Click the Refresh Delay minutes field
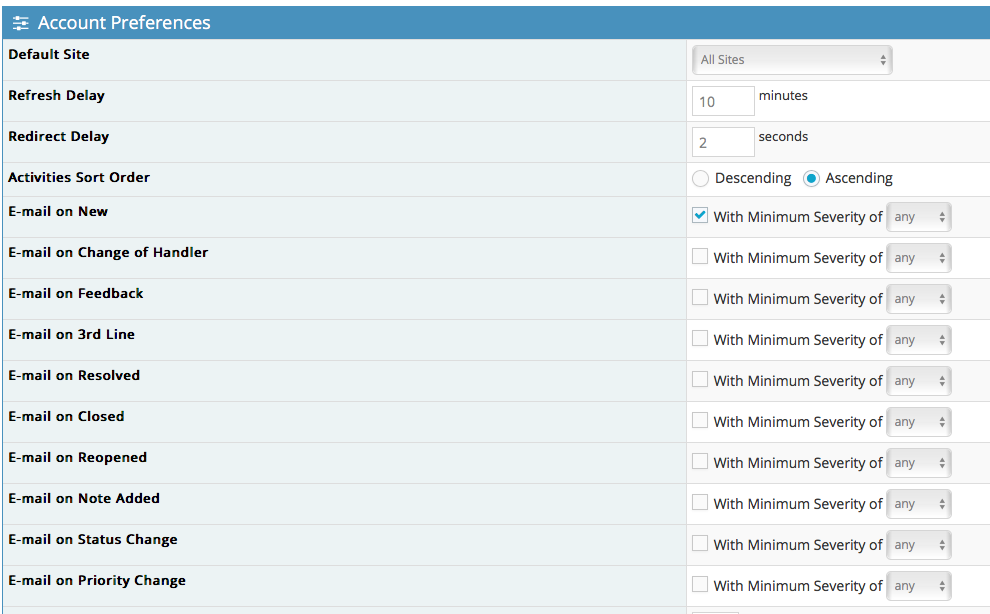This screenshot has height=614, width=990. coord(723,101)
